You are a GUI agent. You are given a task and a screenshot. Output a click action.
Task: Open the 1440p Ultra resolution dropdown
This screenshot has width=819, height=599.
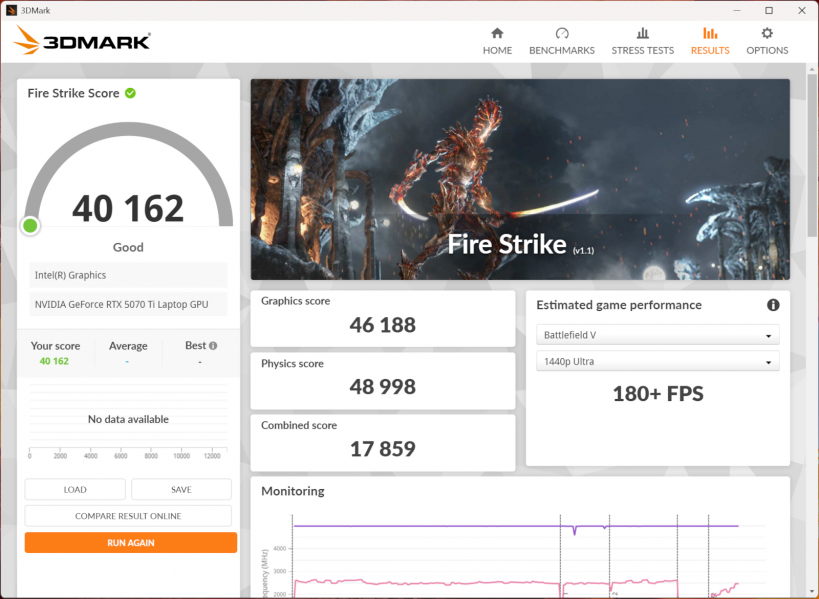click(x=657, y=362)
